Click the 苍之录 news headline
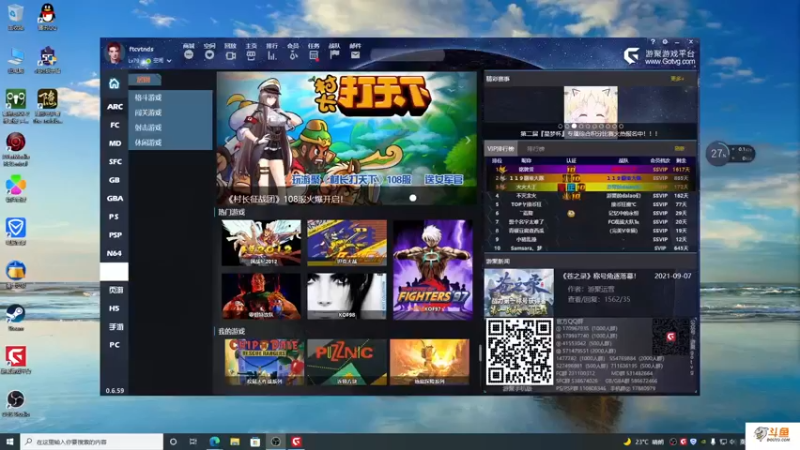800x450 pixels. pyautogui.click(x=599, y=276)
